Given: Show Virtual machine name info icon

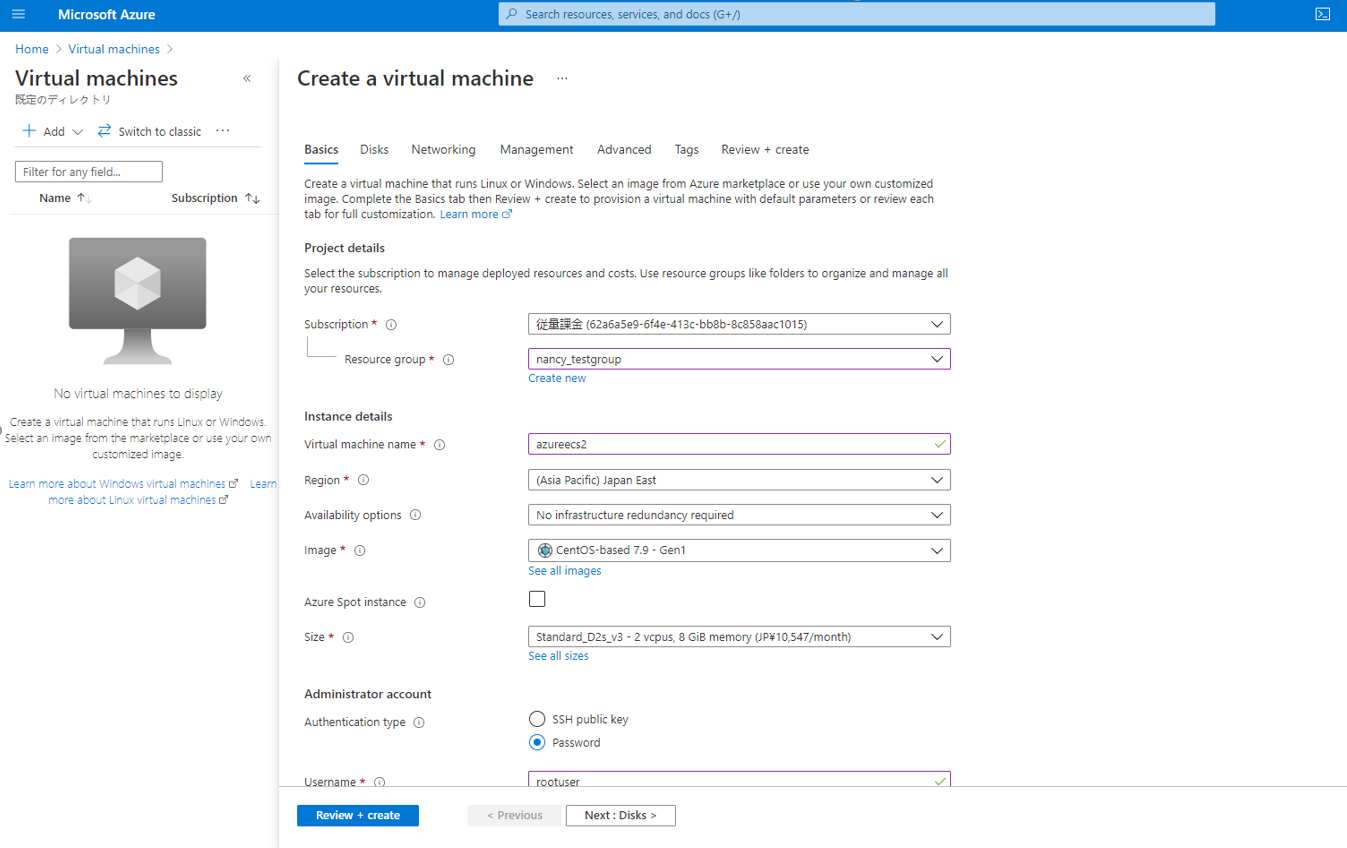Looking at the screenshot, I should (x=439, y=444).
